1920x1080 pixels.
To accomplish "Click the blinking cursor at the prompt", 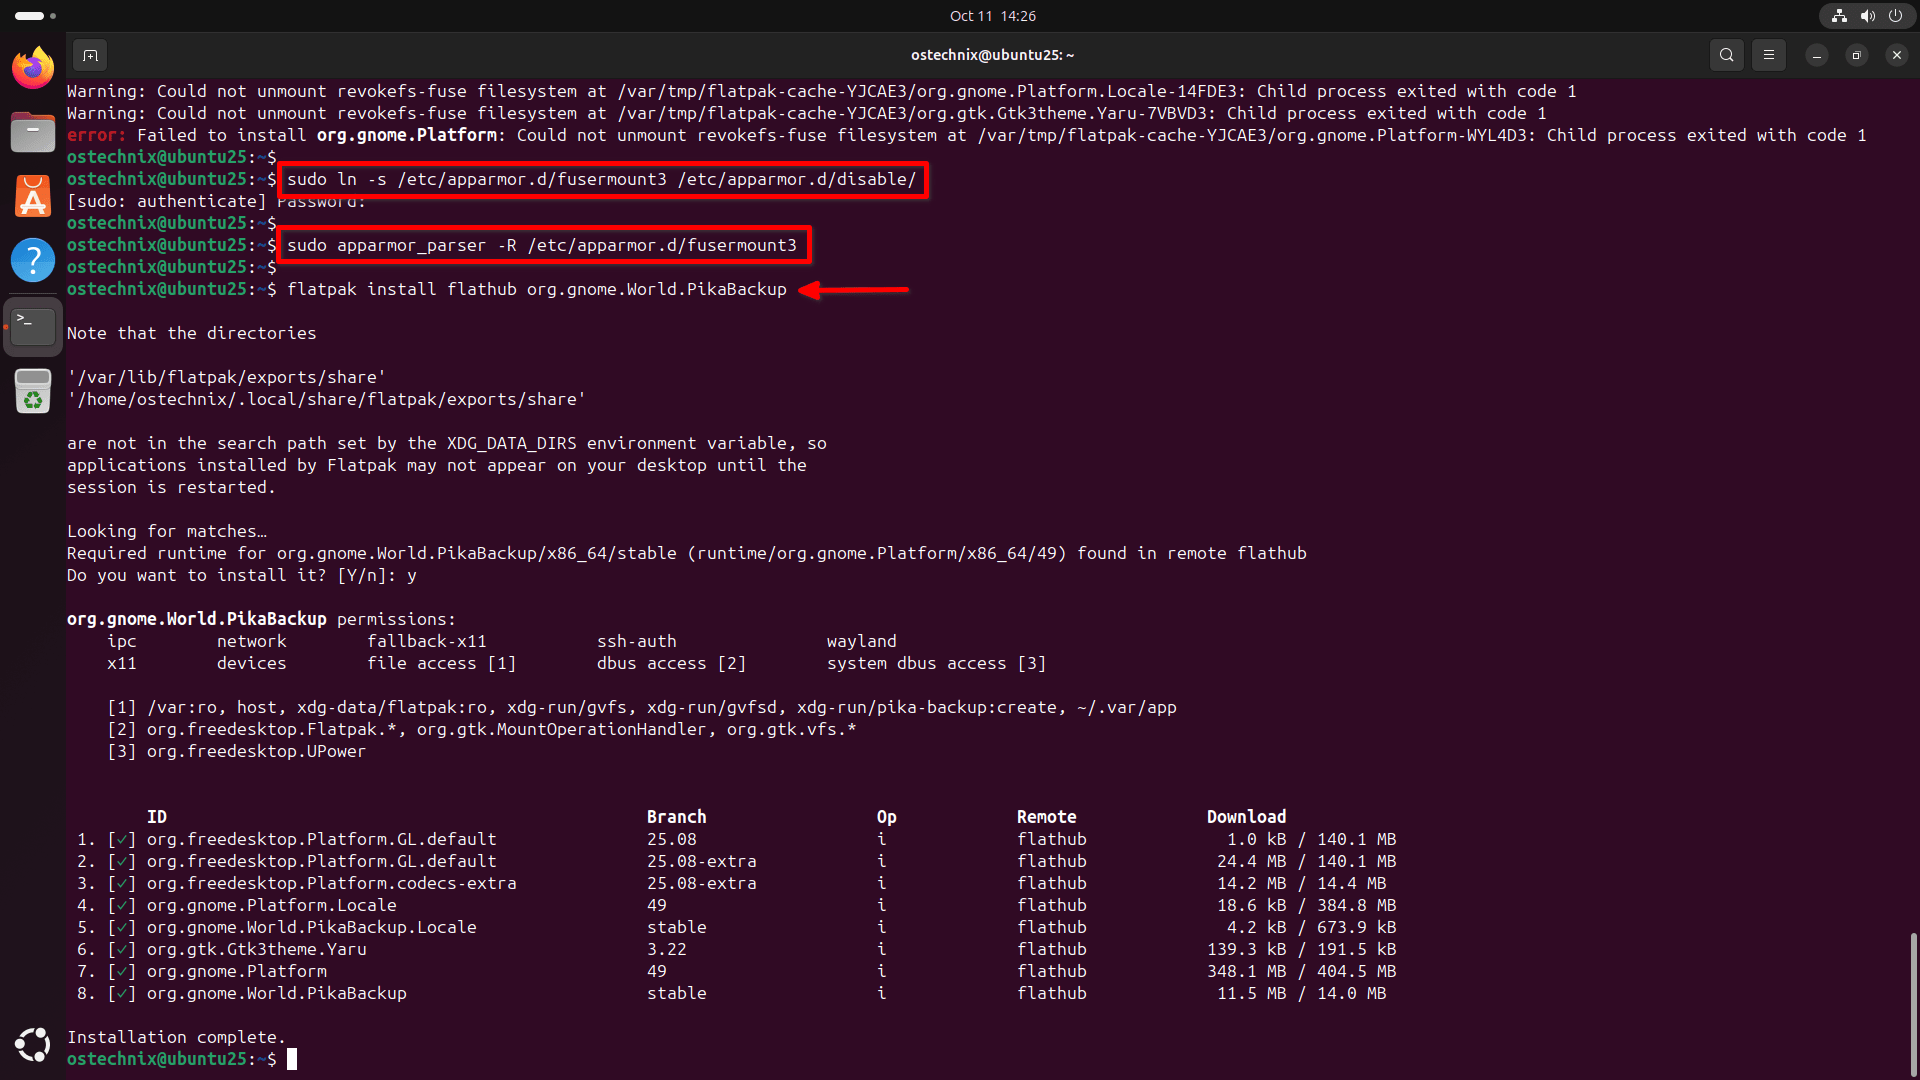I will point(292,1059).
